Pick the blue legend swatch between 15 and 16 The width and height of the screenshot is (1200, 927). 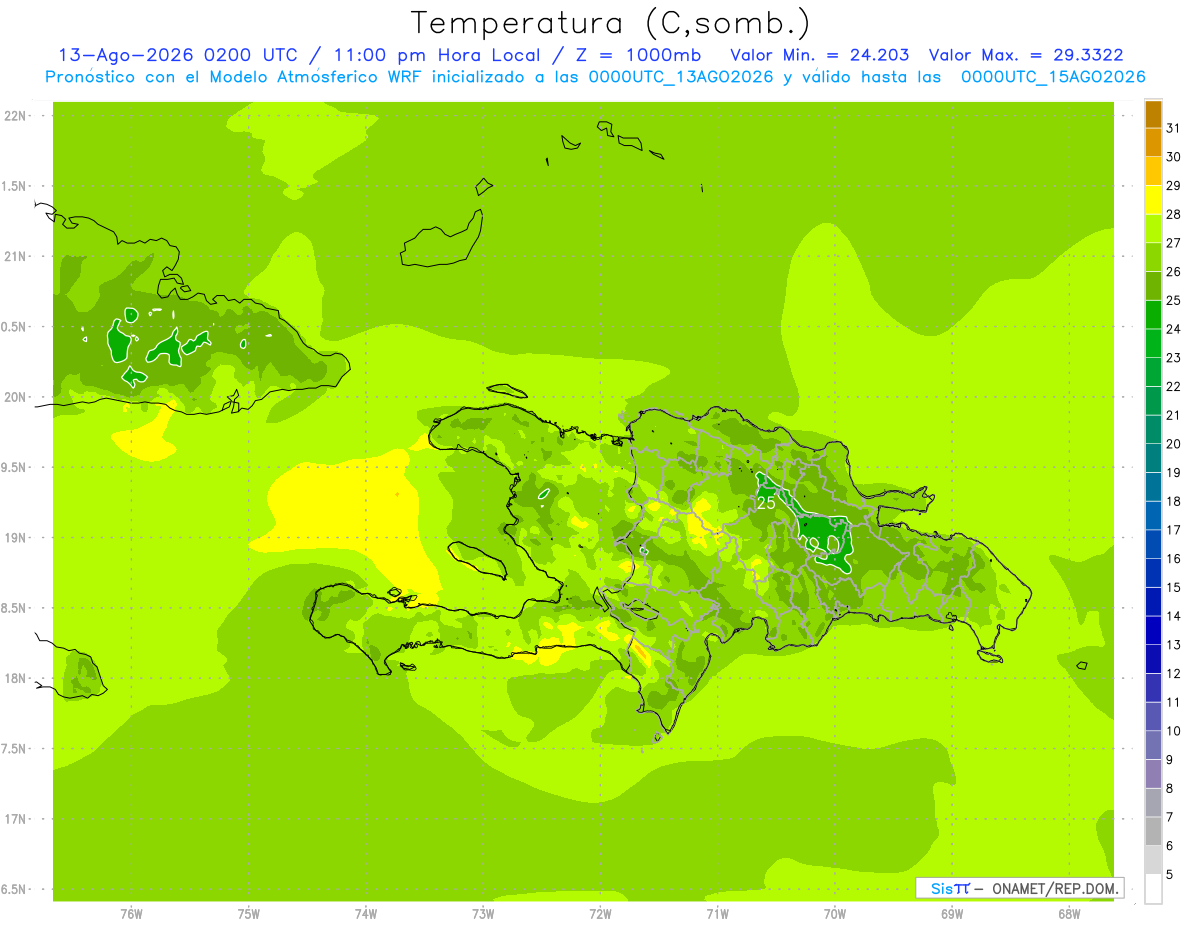coord(1153,573)
